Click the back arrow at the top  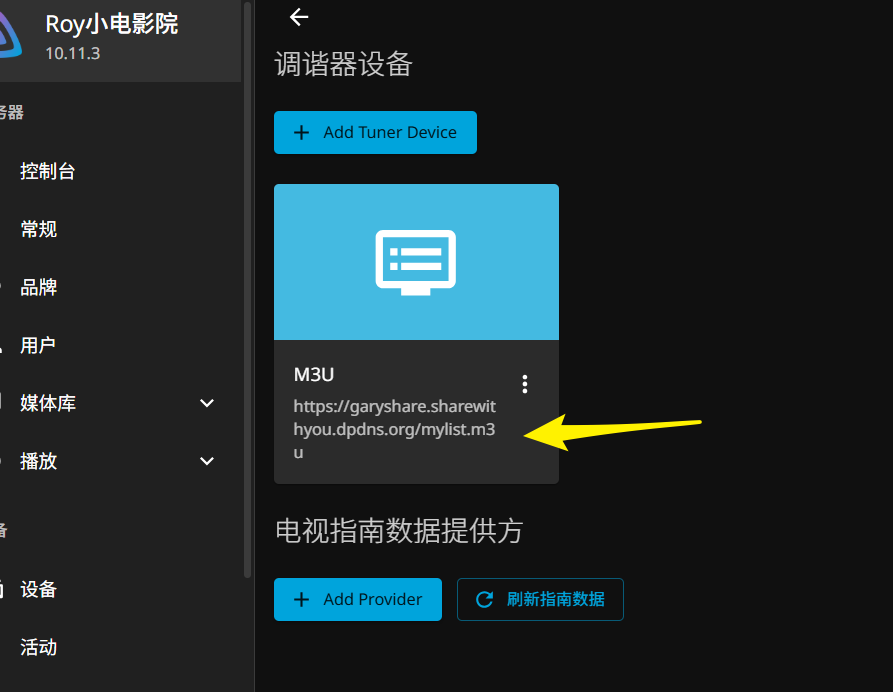[298, 17]
